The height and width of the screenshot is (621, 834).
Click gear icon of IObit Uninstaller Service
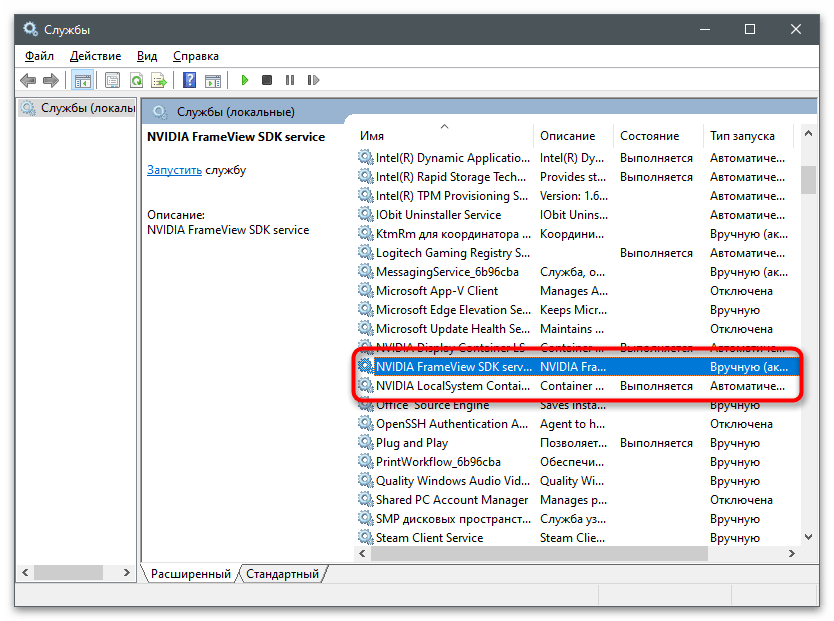[x=365, y=214]
